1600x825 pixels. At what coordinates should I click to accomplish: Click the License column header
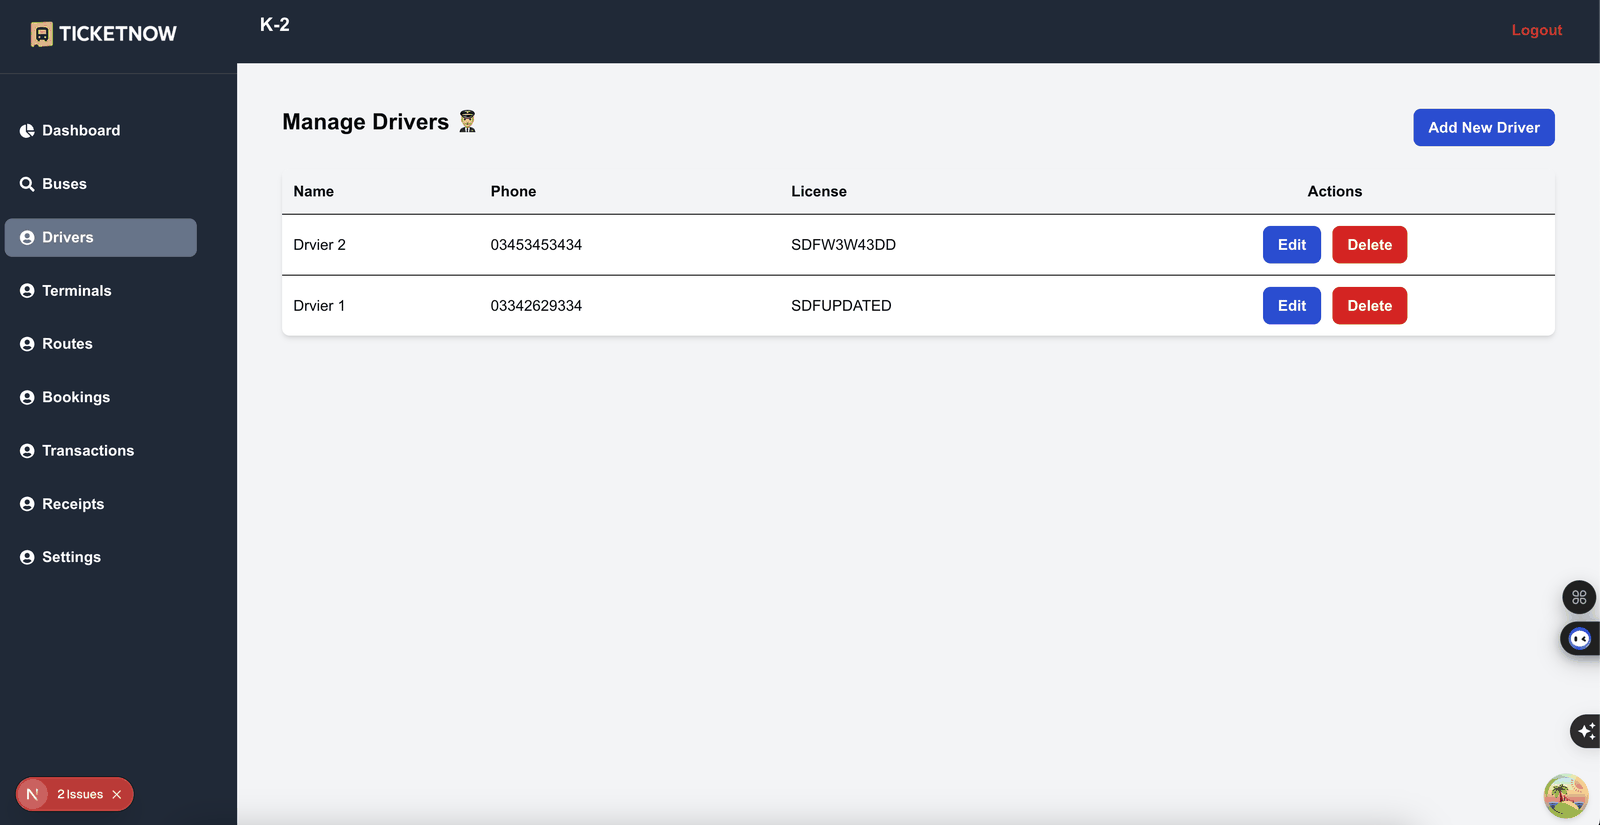coord(819,192)
